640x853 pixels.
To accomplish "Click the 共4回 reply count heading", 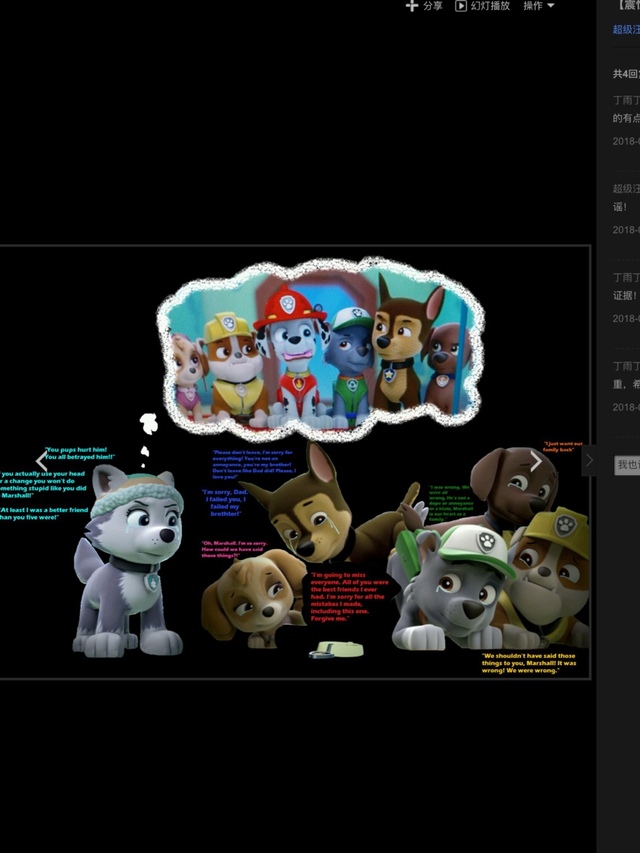I will pos(626,73).
